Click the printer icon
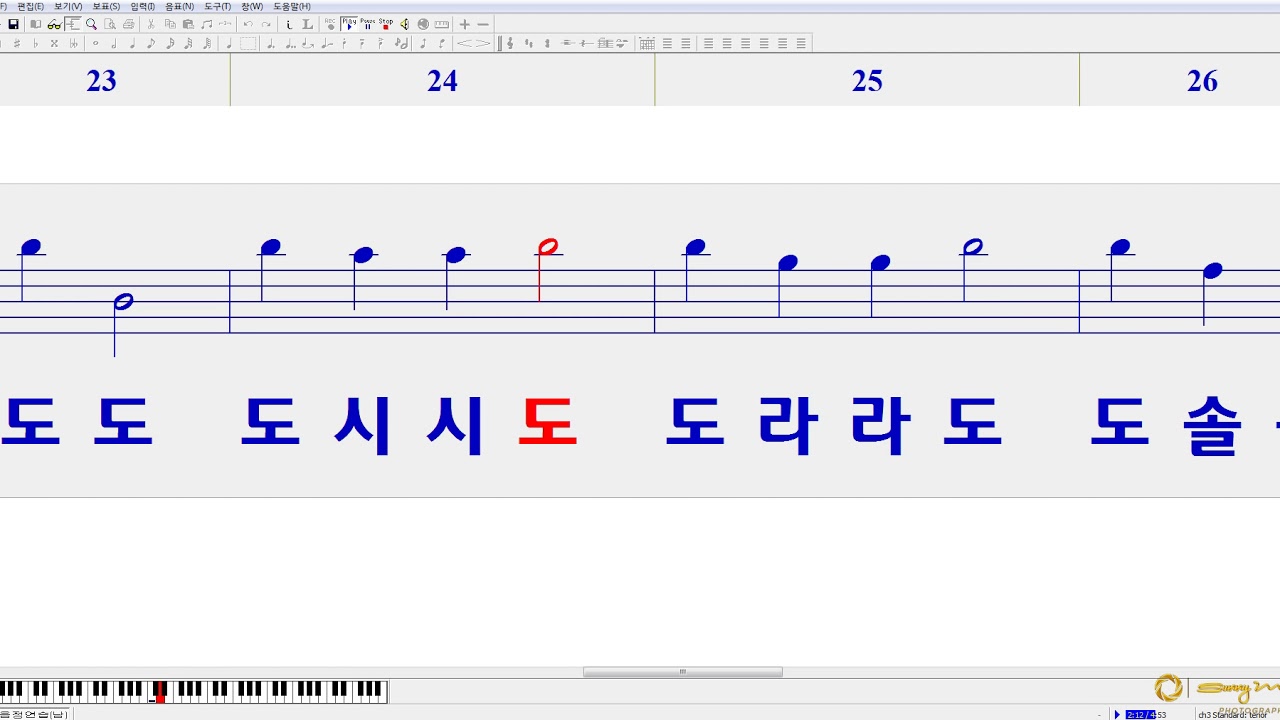Image resolution: width=1280 pixels, height=720 pixels. point(129,24)
